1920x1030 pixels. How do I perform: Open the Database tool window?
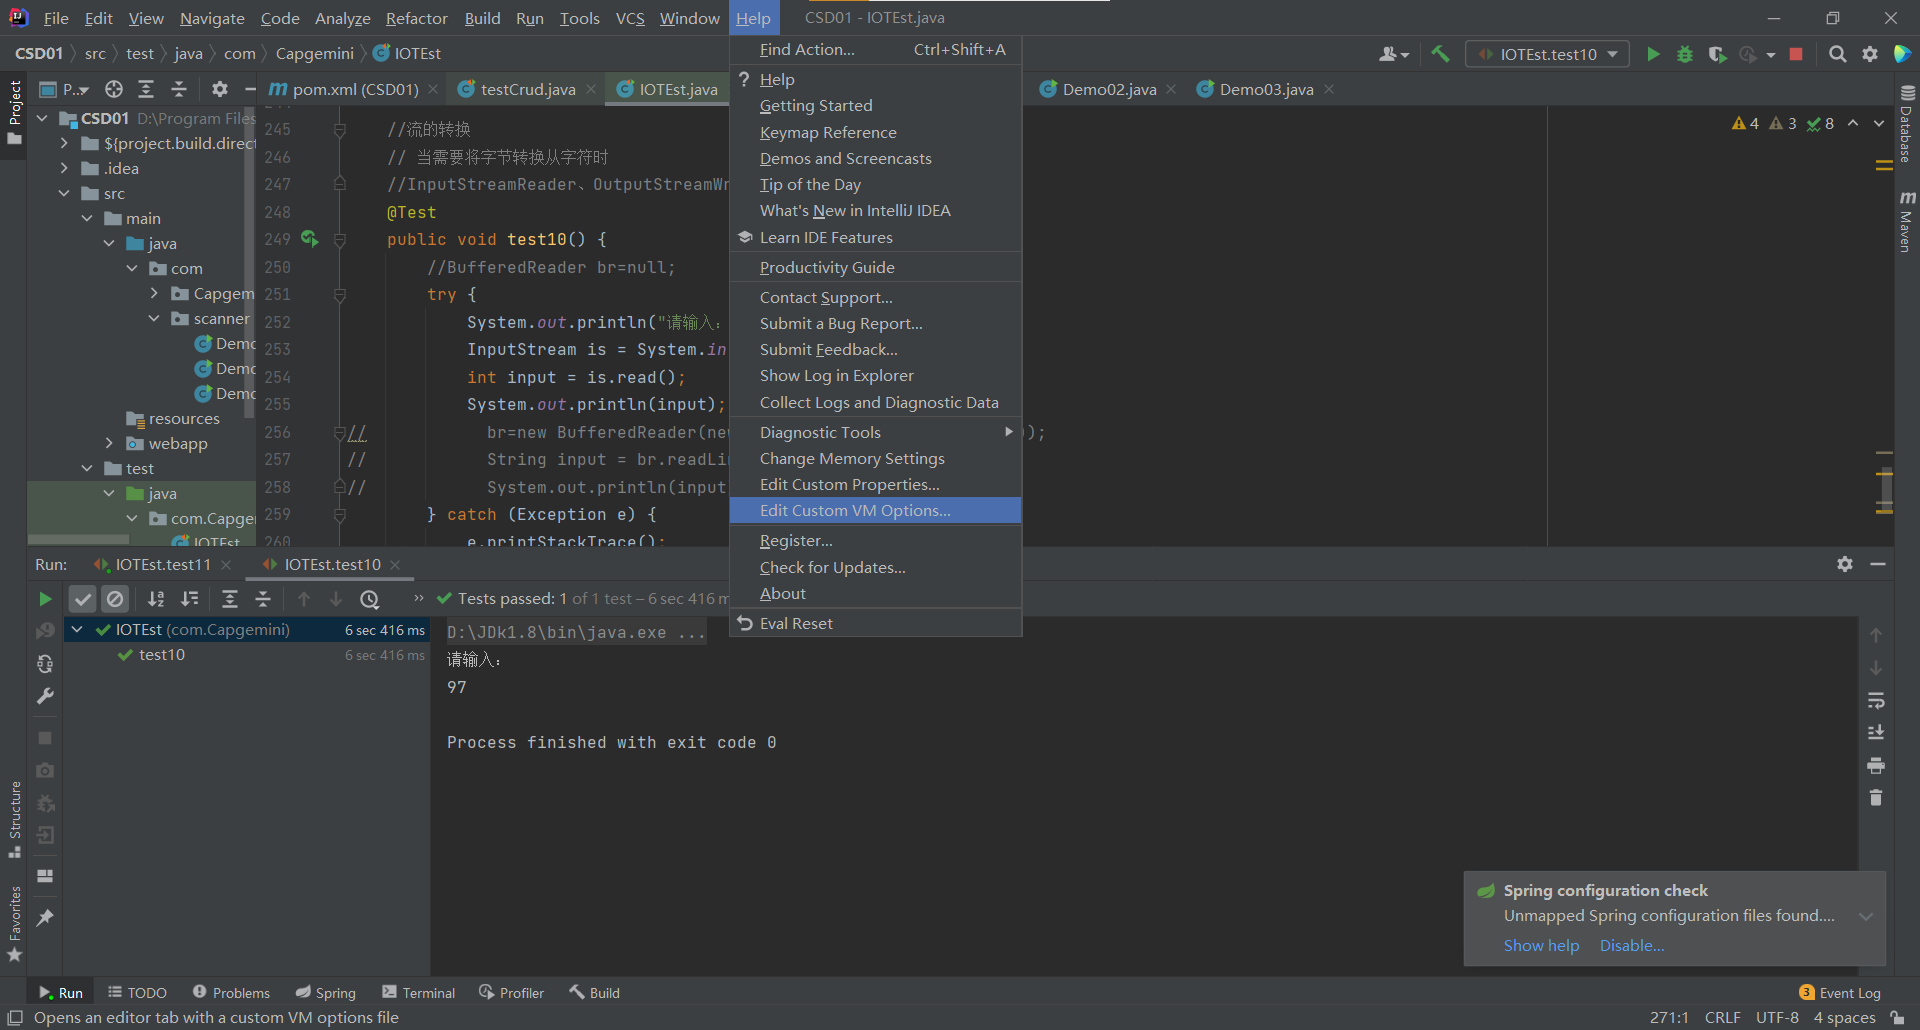pyautogui.click(x=1906, y=124)
